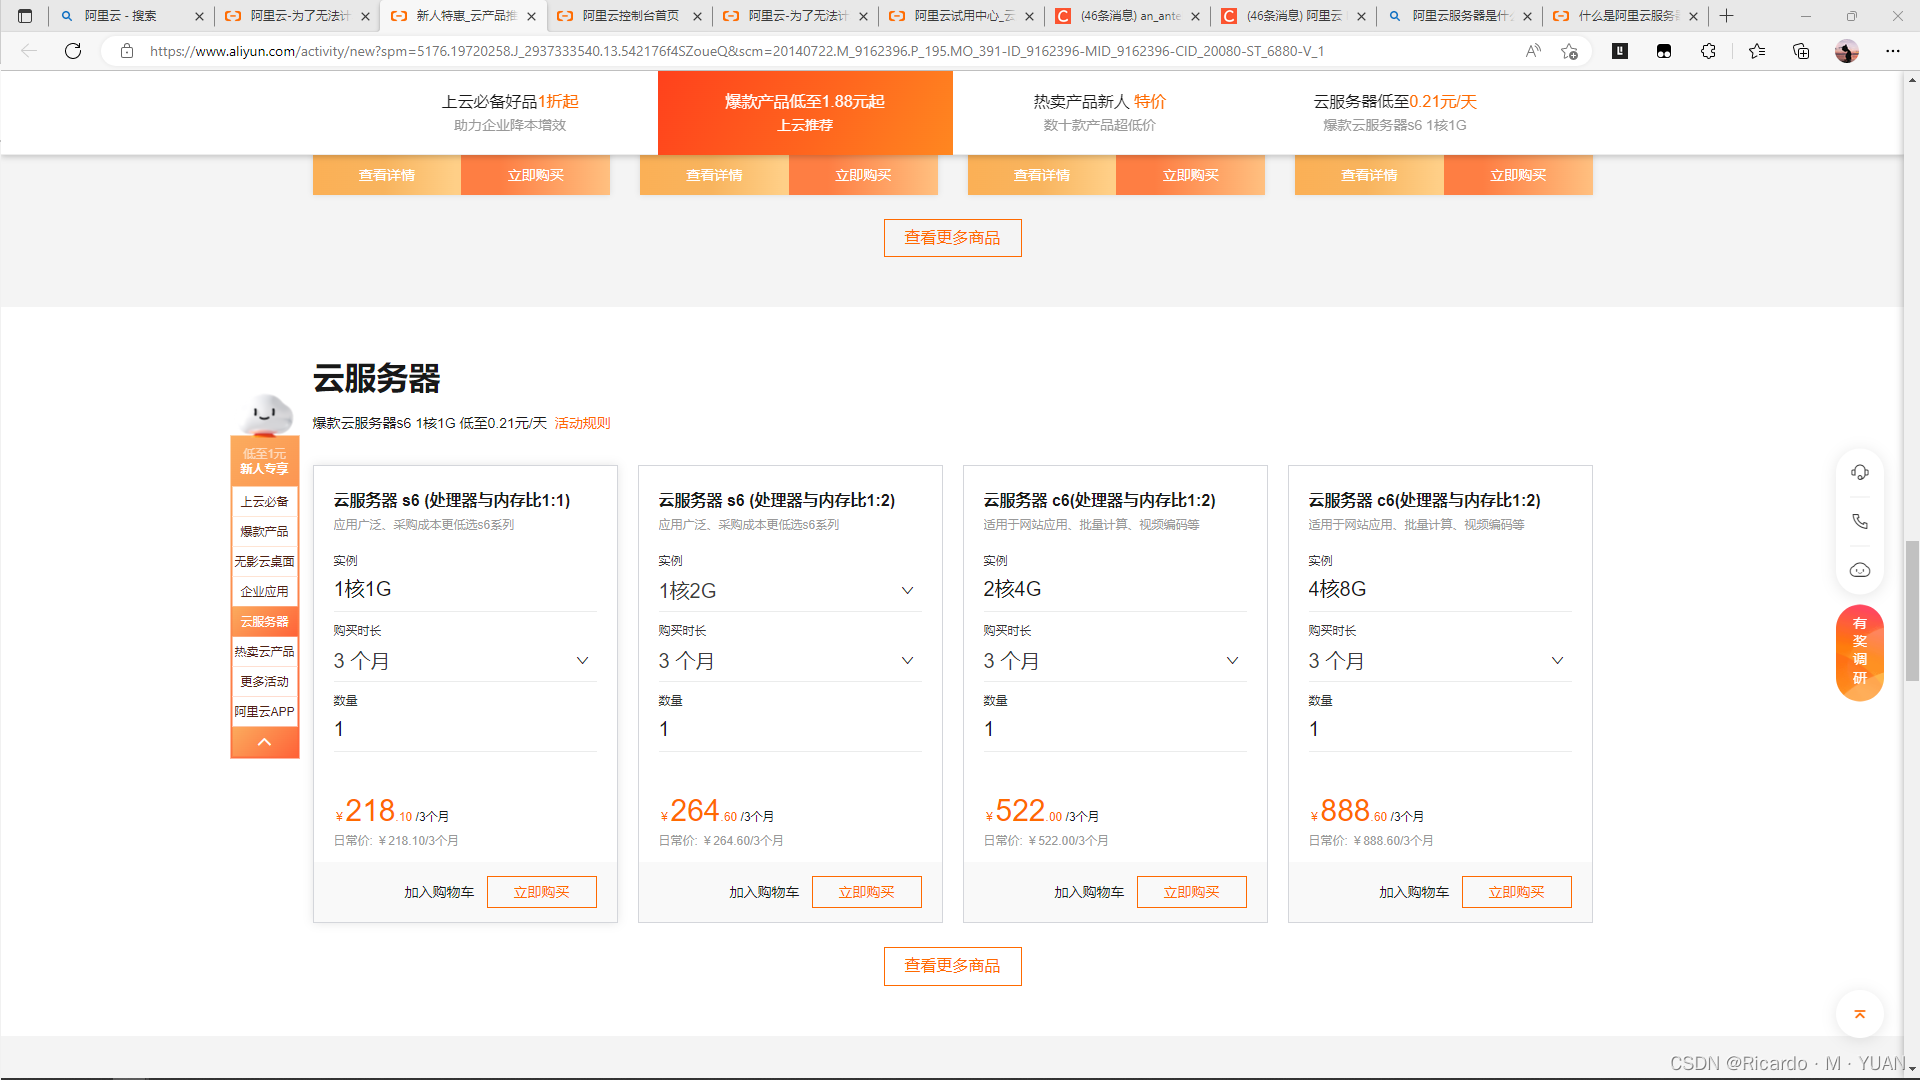Return to top with floating arrow button
Screen dimensions: 1920x1080
[x=1860, y=1014]
